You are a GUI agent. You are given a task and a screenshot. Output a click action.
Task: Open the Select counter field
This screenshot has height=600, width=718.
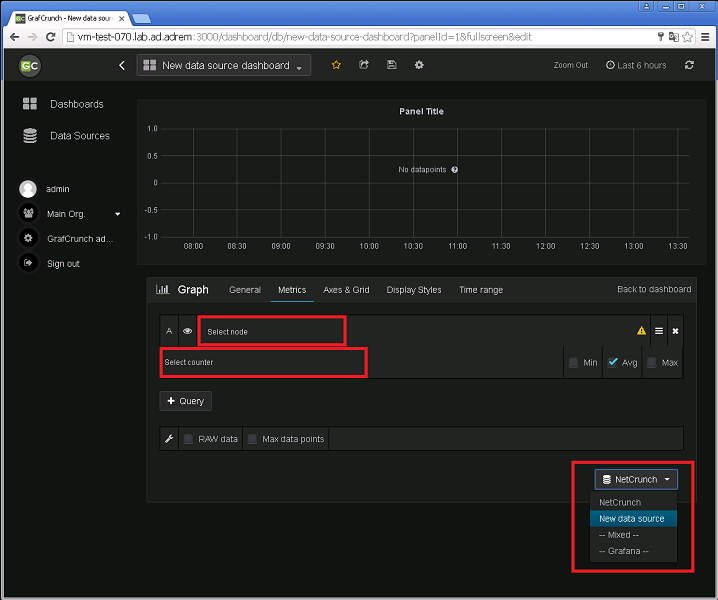pyautogui.click(x=263, y=362)
